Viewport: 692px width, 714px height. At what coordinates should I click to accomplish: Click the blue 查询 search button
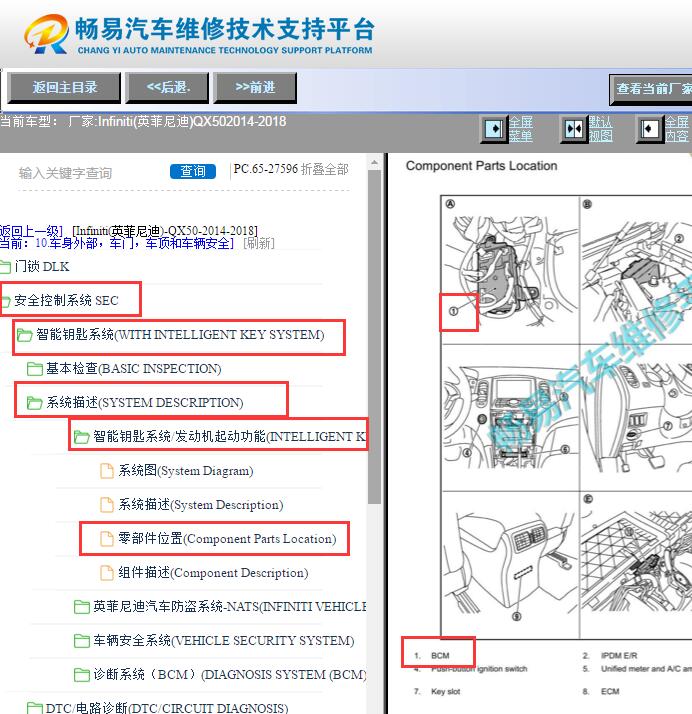193,171
